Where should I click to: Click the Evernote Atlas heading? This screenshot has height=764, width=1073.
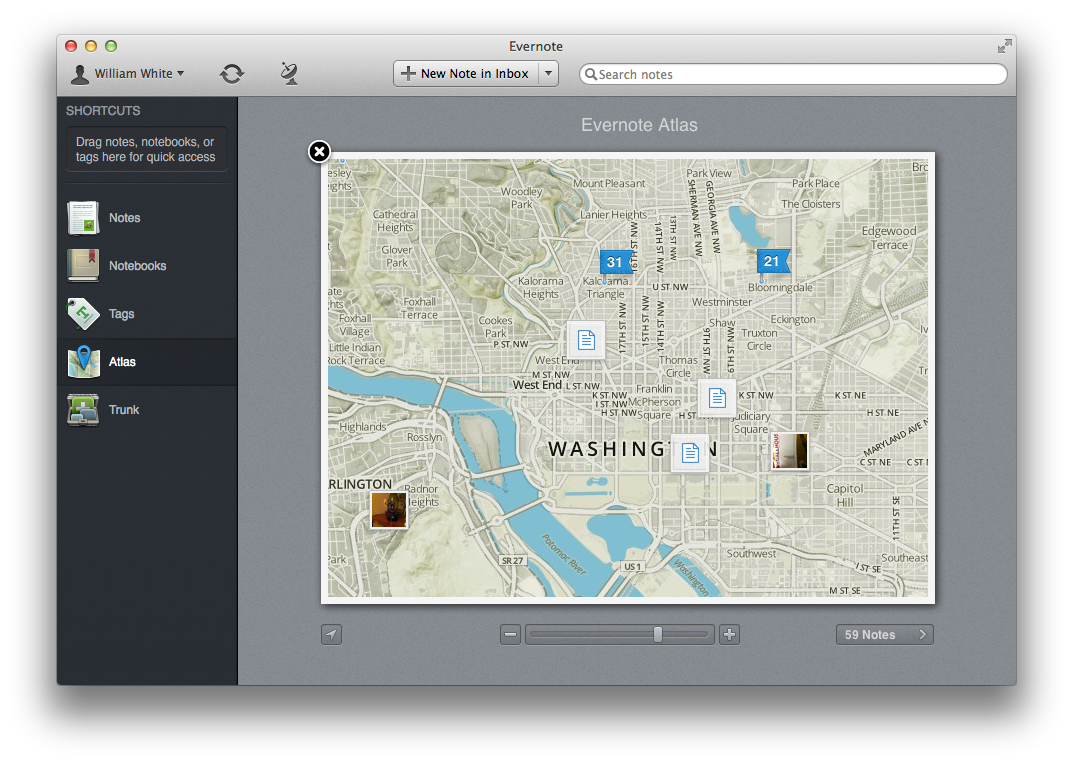639,125
